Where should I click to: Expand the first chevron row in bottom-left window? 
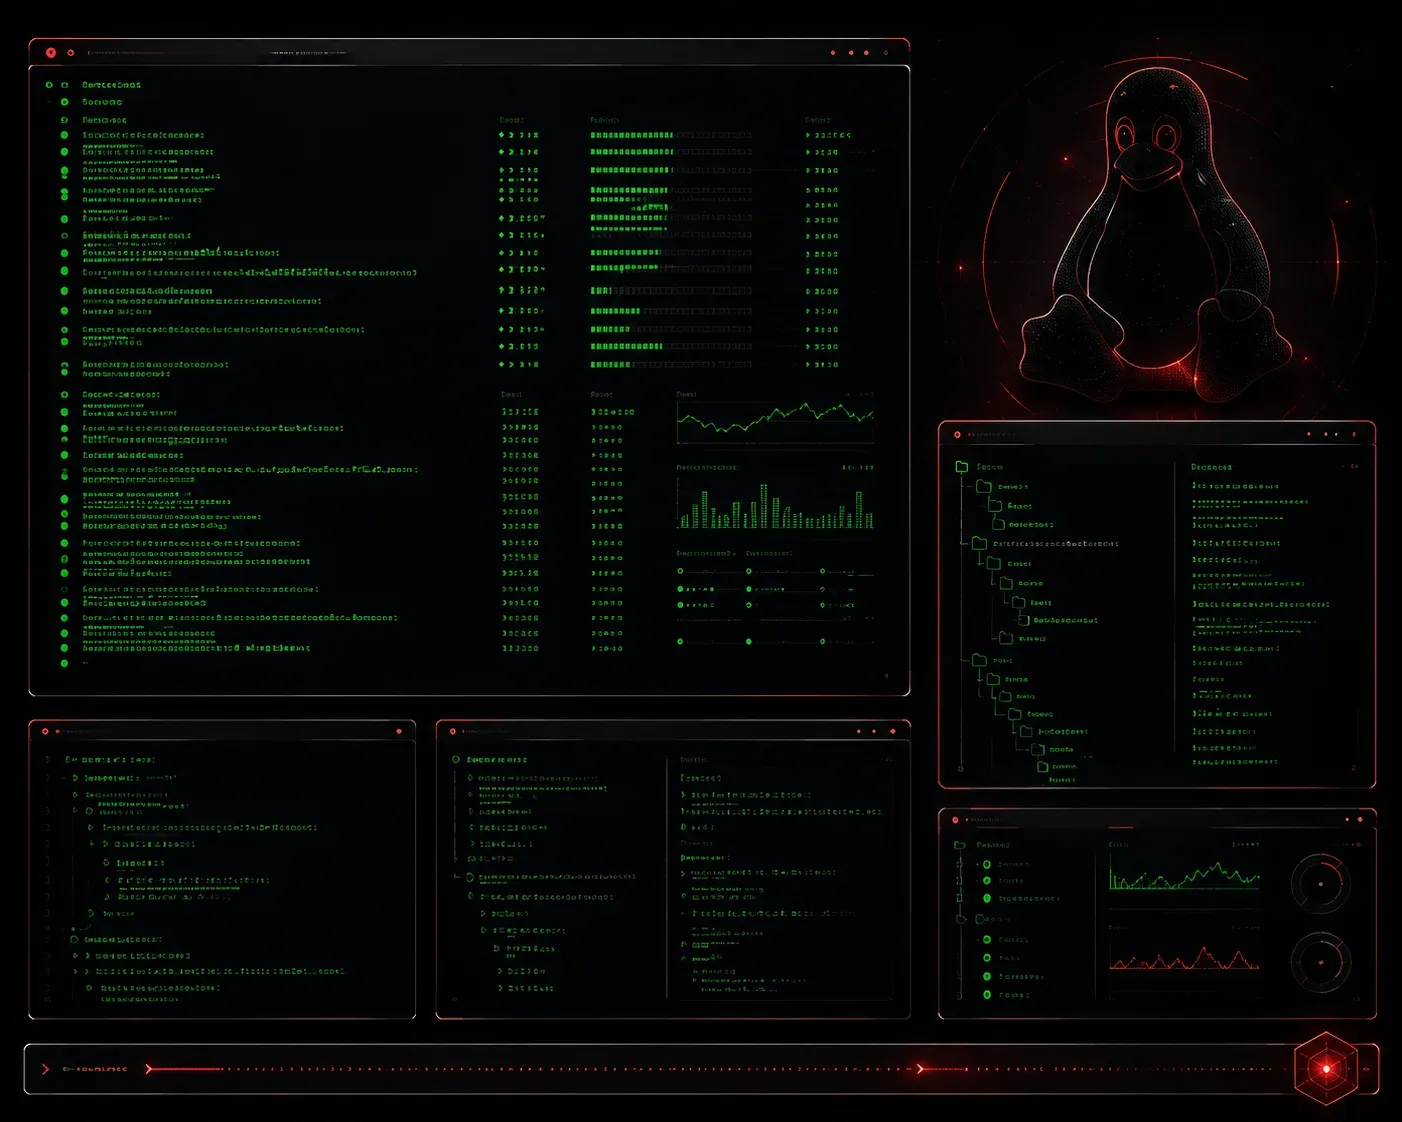[75, 777]
